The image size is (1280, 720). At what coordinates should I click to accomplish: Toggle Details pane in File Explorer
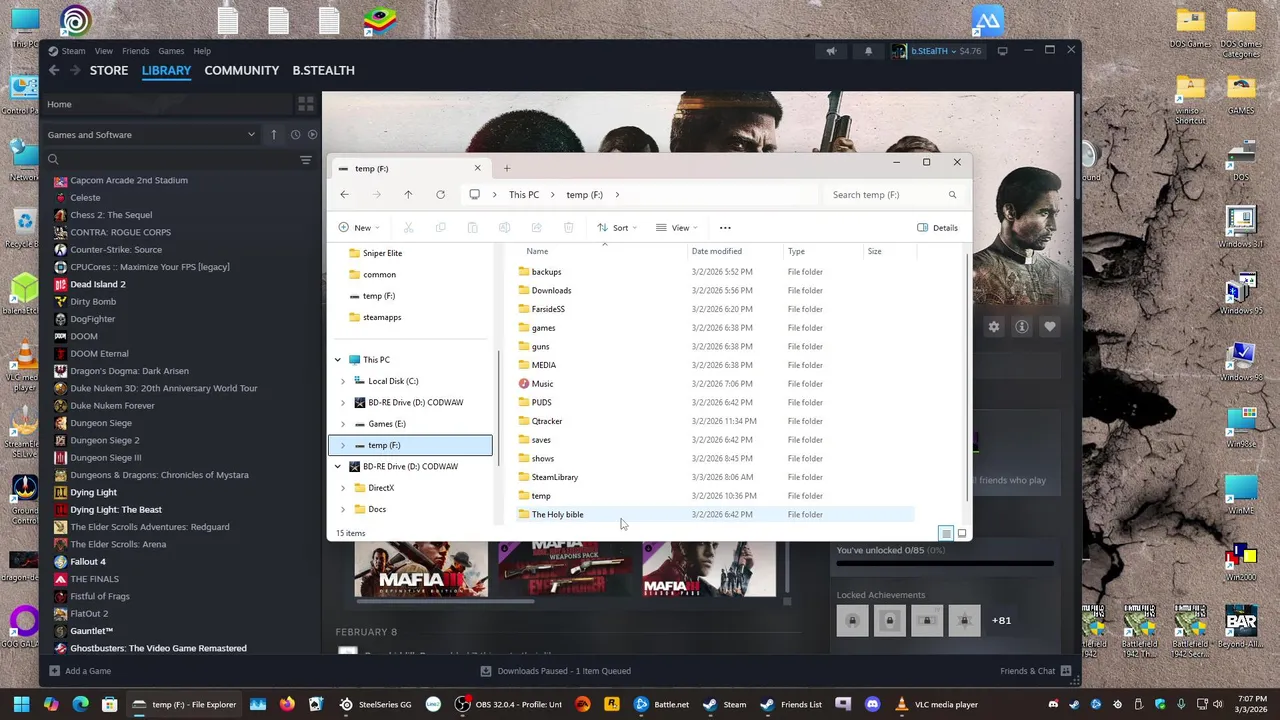[937, 228]
